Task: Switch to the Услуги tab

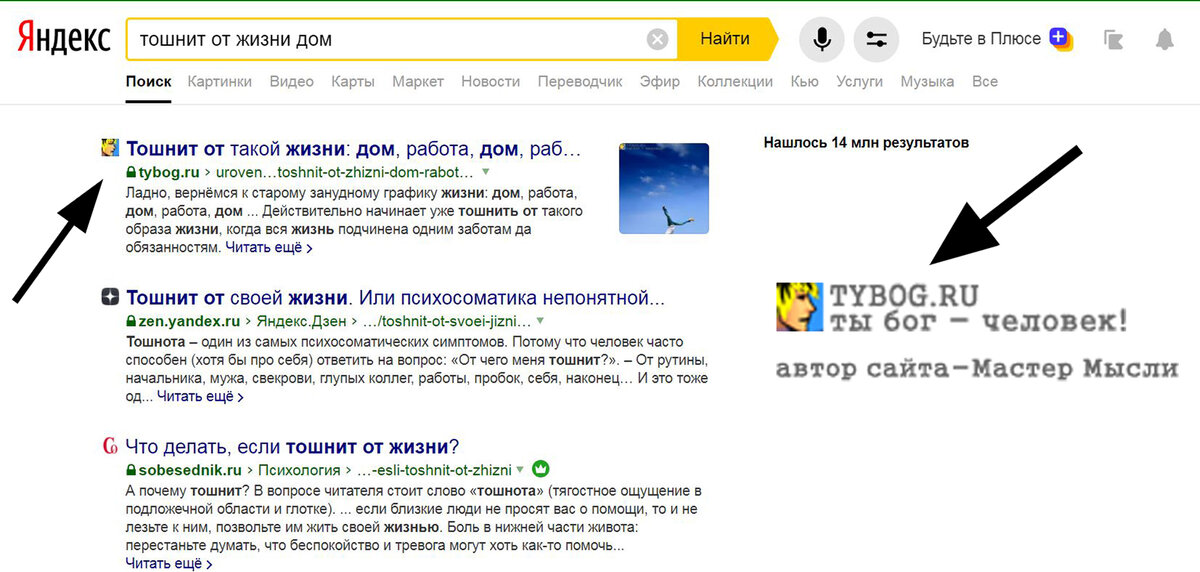Action: (x=860, y=82)
